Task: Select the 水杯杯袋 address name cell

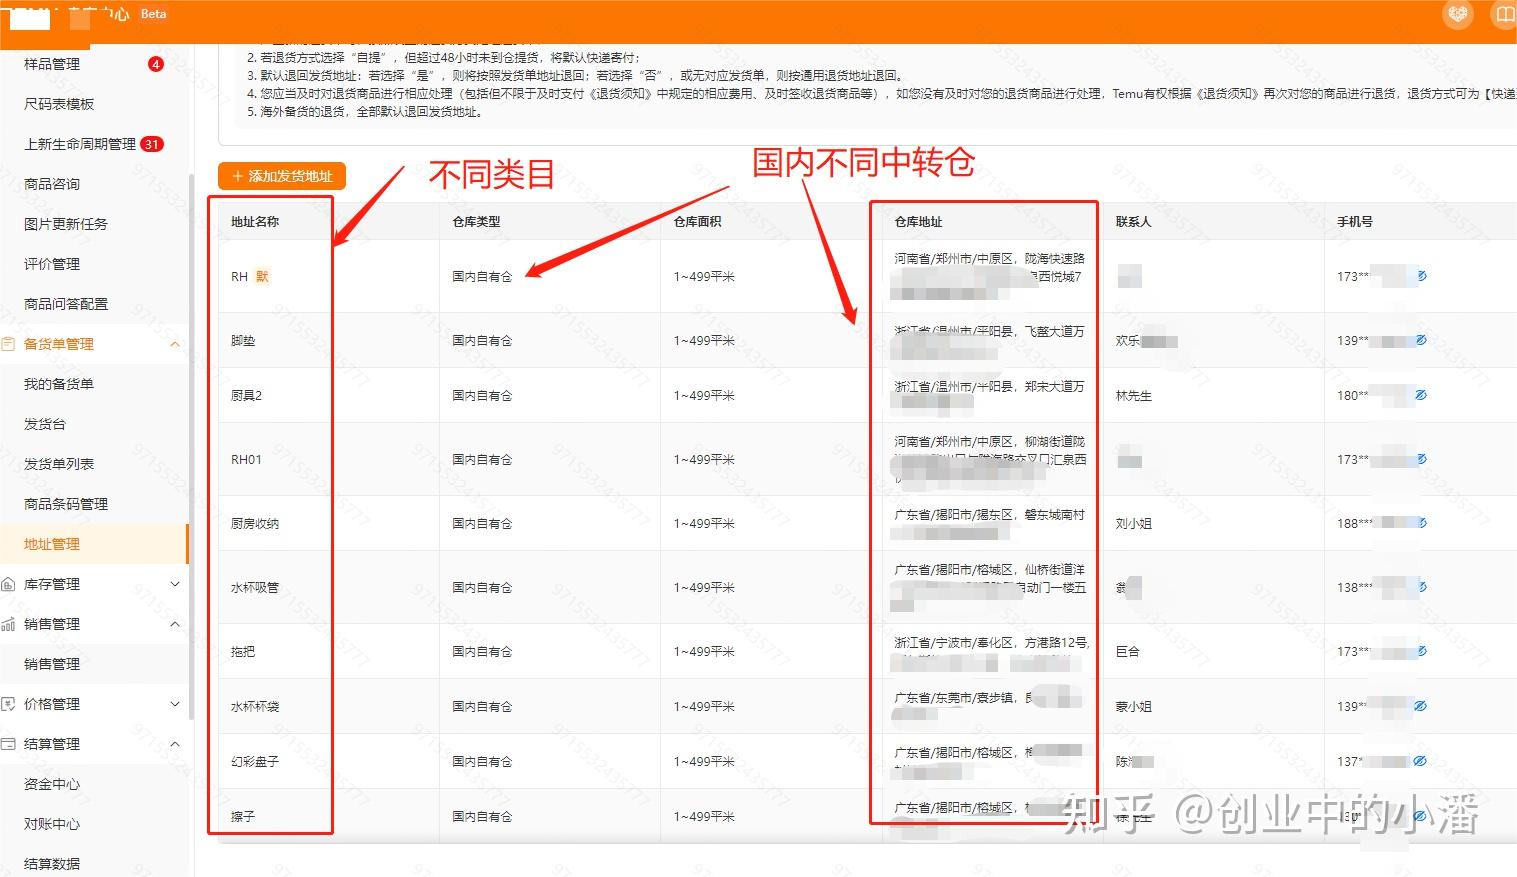Action: click(x=255, y=707)
